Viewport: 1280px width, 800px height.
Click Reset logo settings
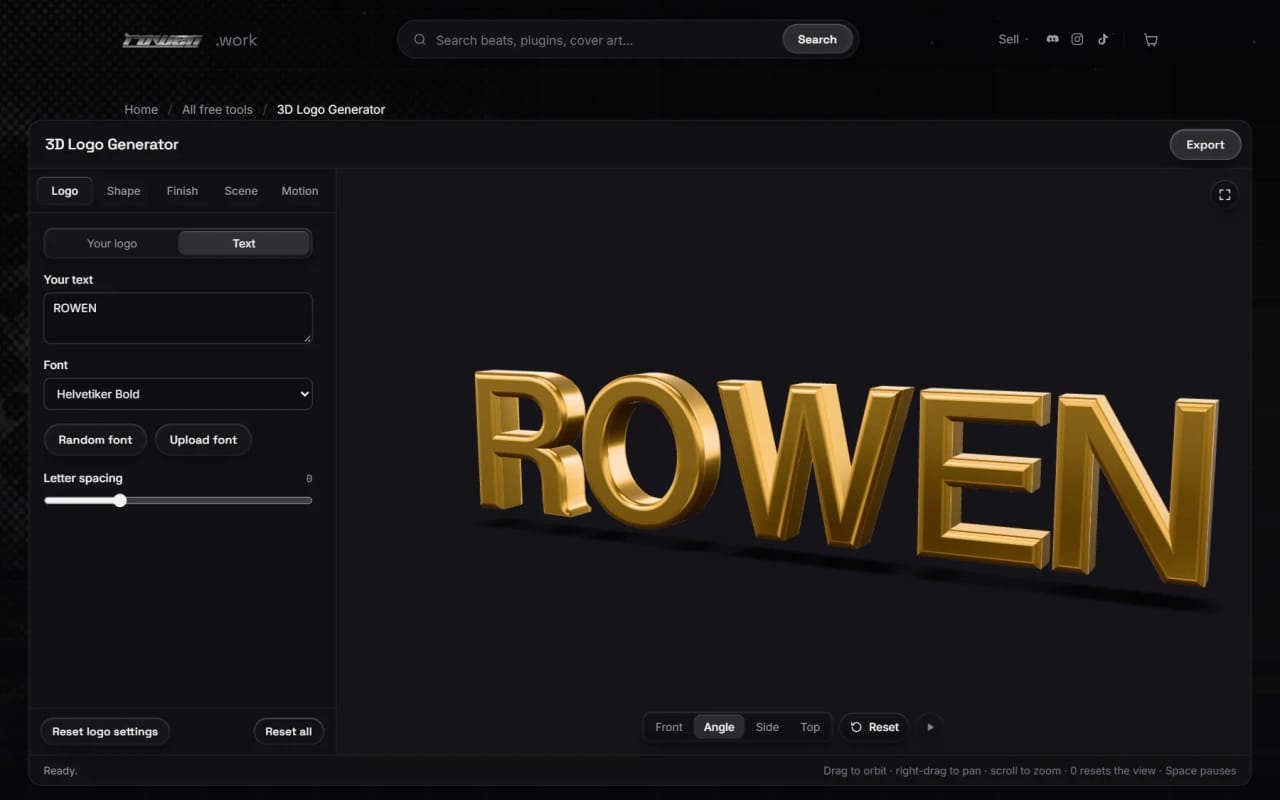[105, 731]
